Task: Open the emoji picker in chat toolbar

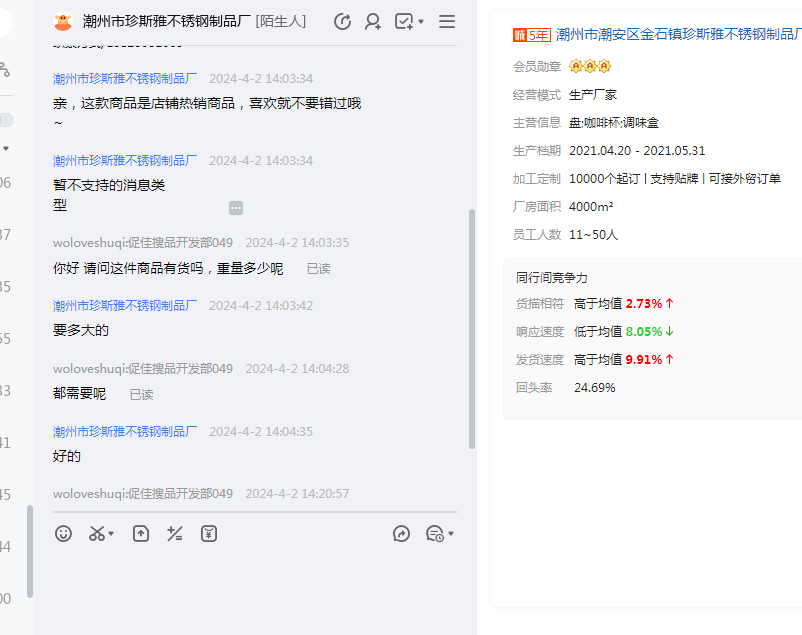Action: point(64,534)
